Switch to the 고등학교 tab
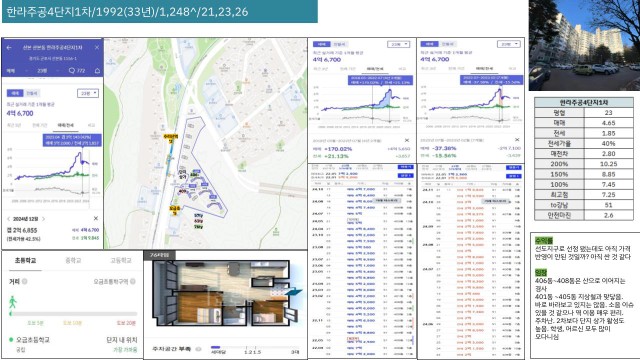Viewport: 640px width, 360px height. point(121,260)
